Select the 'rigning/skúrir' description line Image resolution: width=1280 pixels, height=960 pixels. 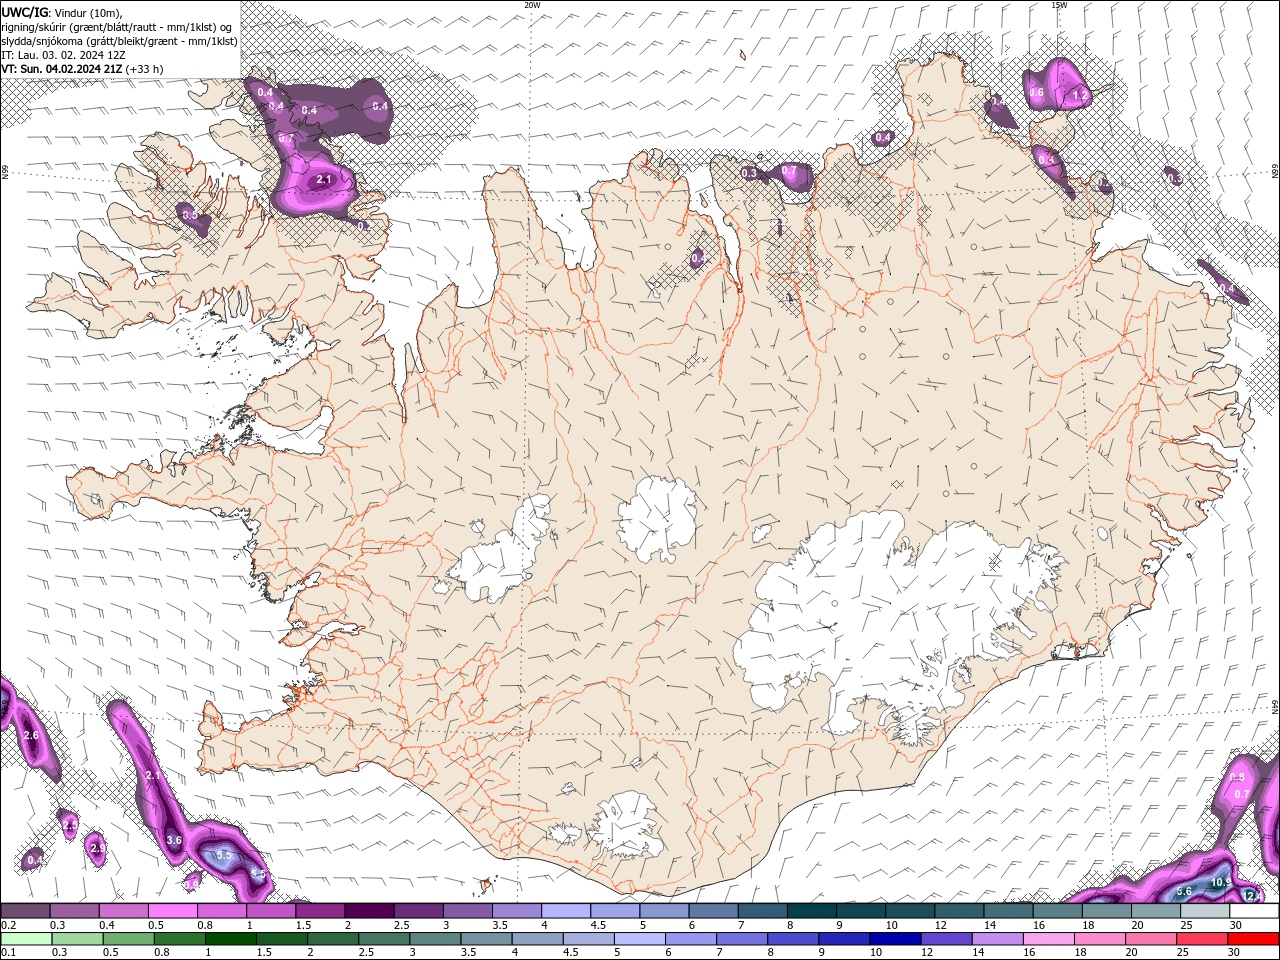[x=117, y=27]
